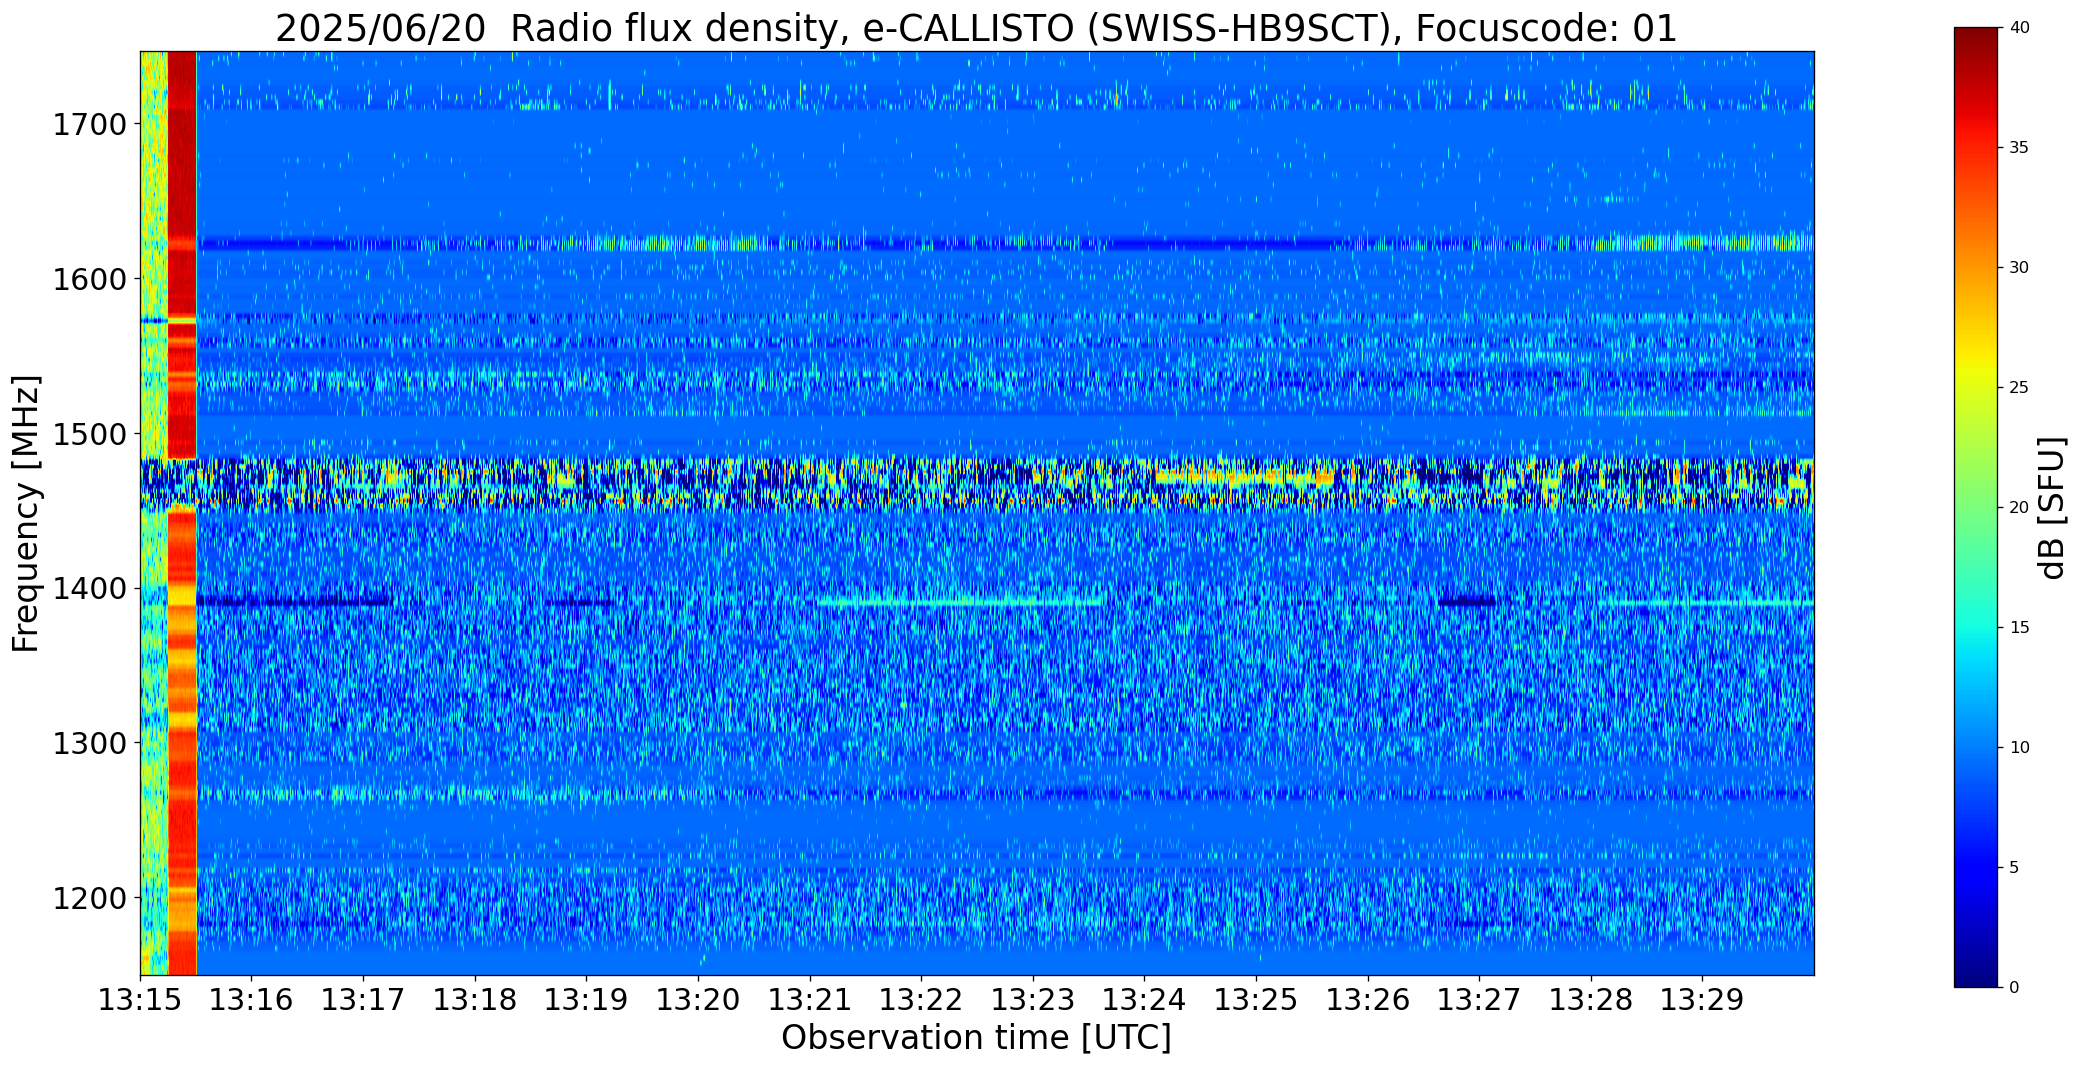This screenshot has width=2082, height=1067.
Task: Click the 1500 frequency tick label
Action: (x=89, y=434)
